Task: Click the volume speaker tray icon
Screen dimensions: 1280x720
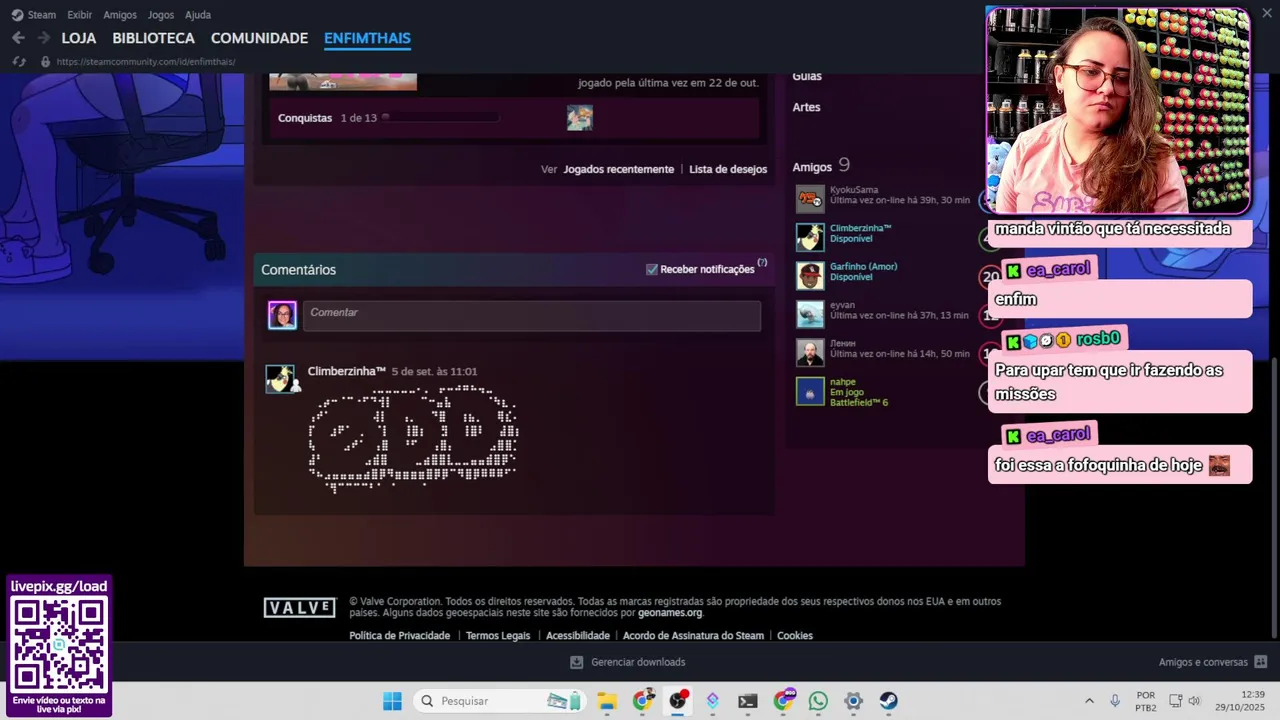Action: [x=1194, y=701]
